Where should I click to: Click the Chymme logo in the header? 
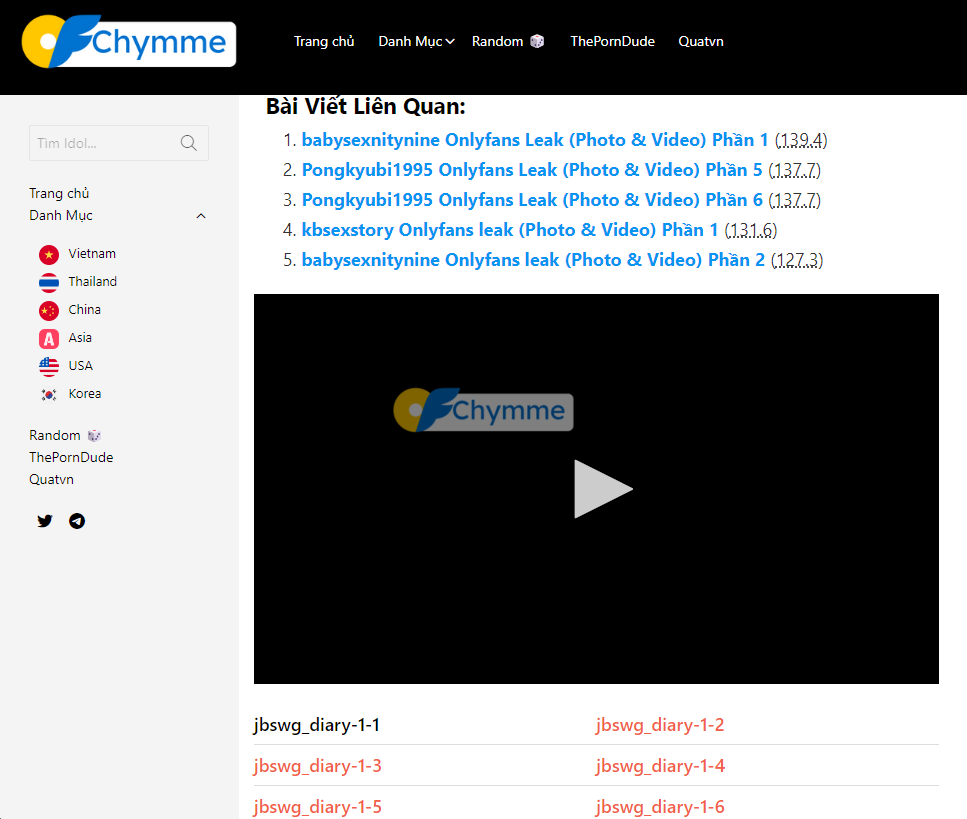(129, 42)
